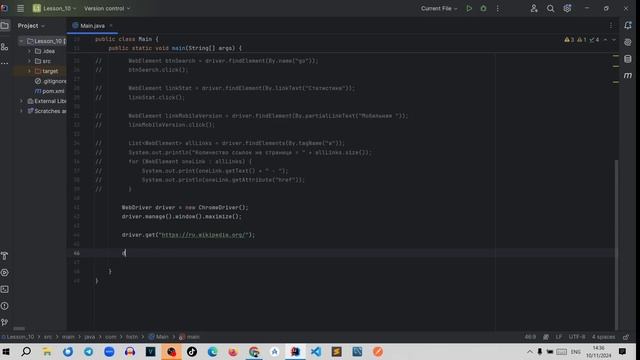Screen dimensions: 640x360
Task: Open editor tab options three-dot icon
Action: (x=611, y=26)
